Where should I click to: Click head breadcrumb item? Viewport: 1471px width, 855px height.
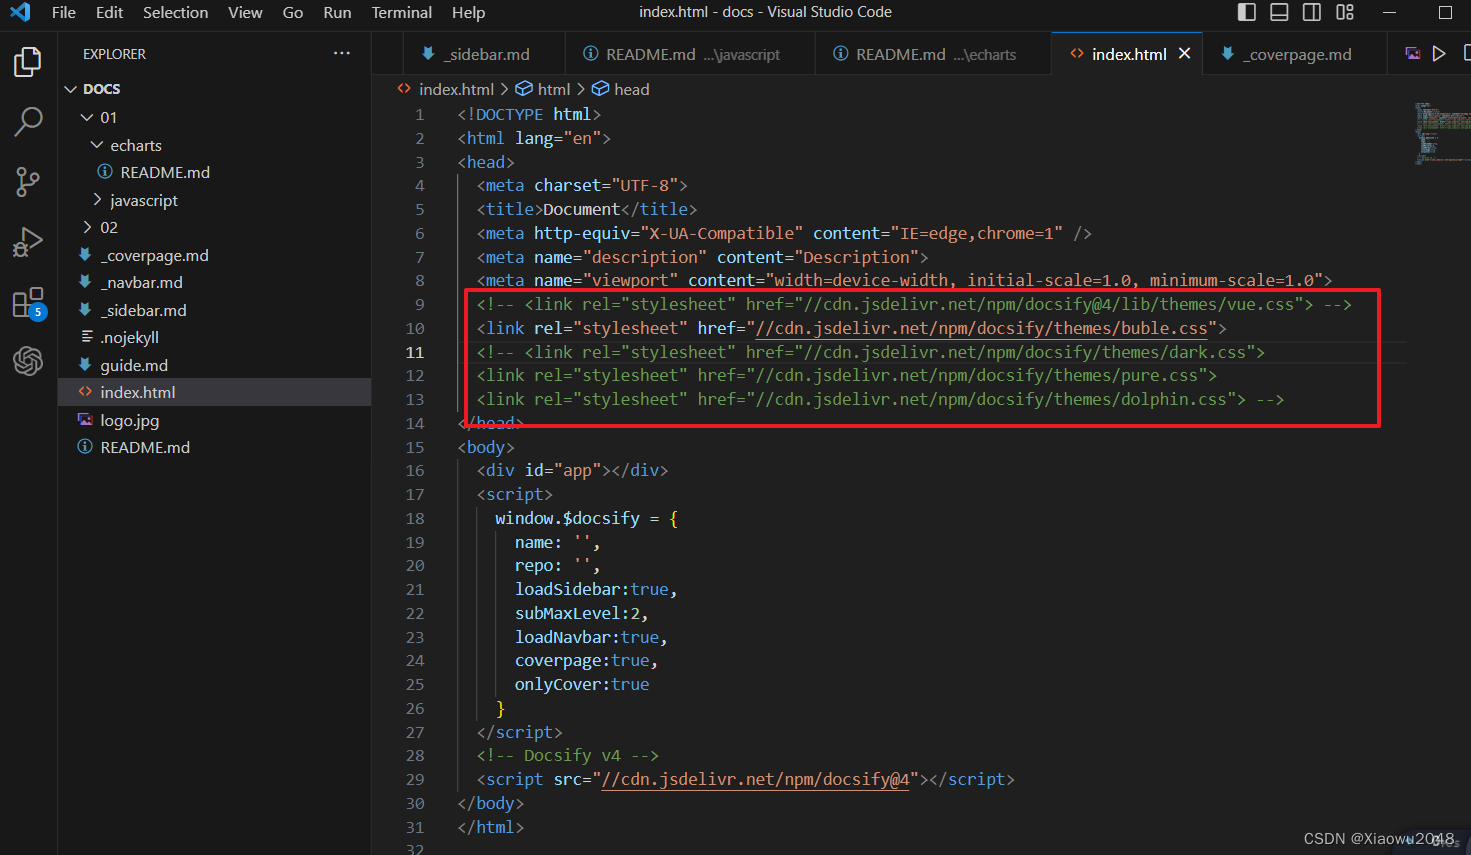pyautogui.click(x=621, y=89)
